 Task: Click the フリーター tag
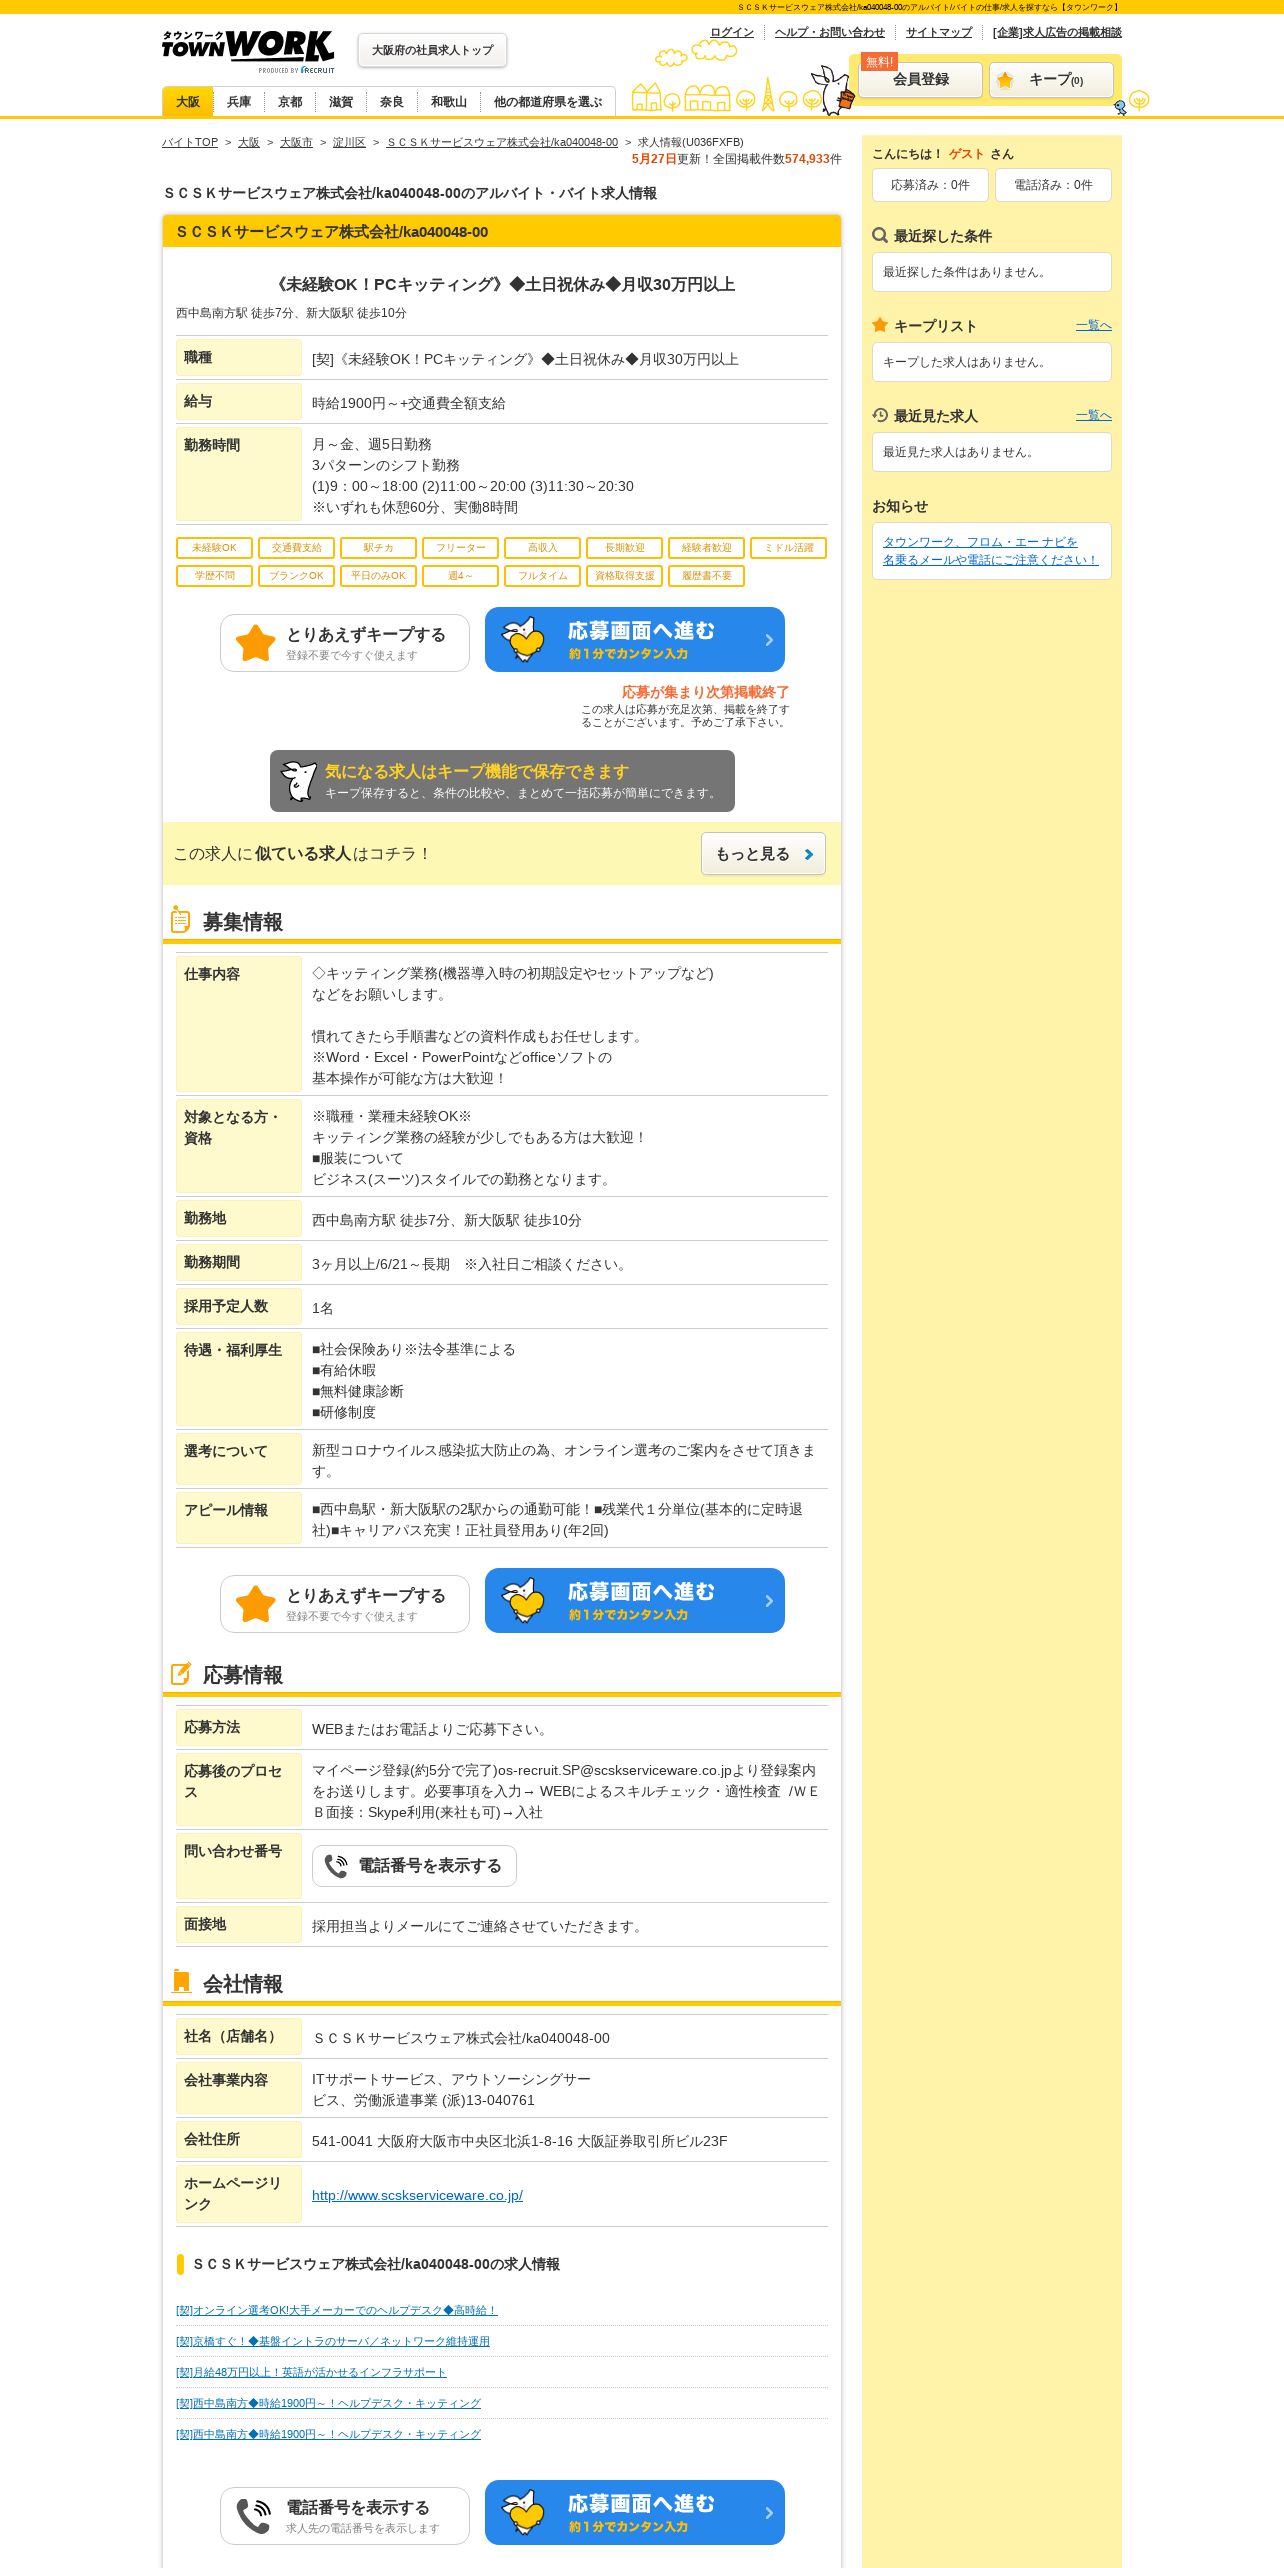coord(460,548)
